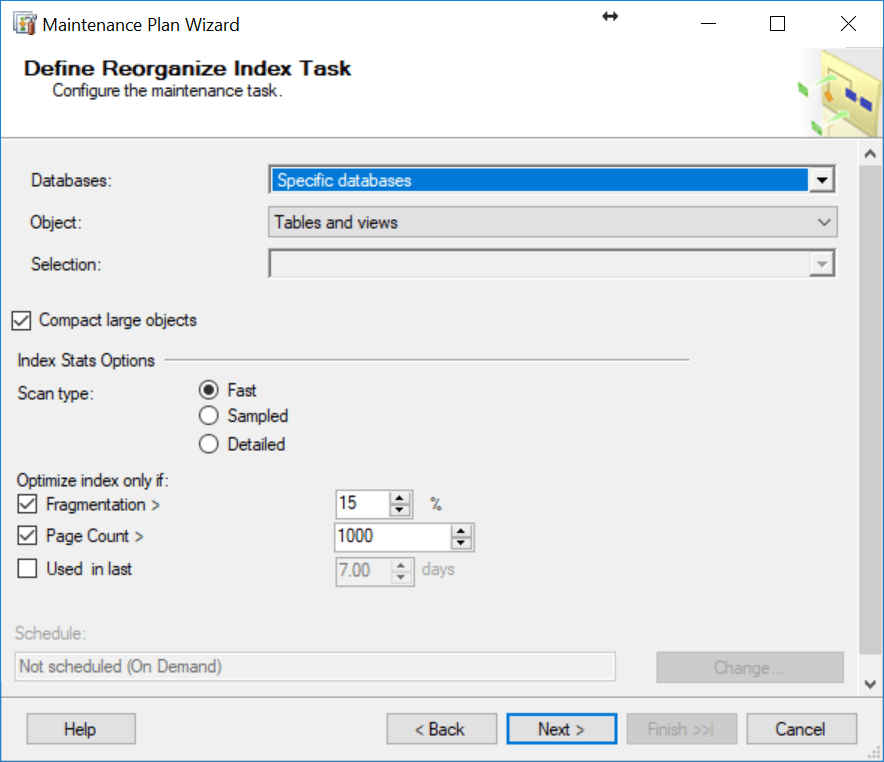884x762 pixels.
Task: Click the scroll down arrow of the panel
Action: click(870, 684)
